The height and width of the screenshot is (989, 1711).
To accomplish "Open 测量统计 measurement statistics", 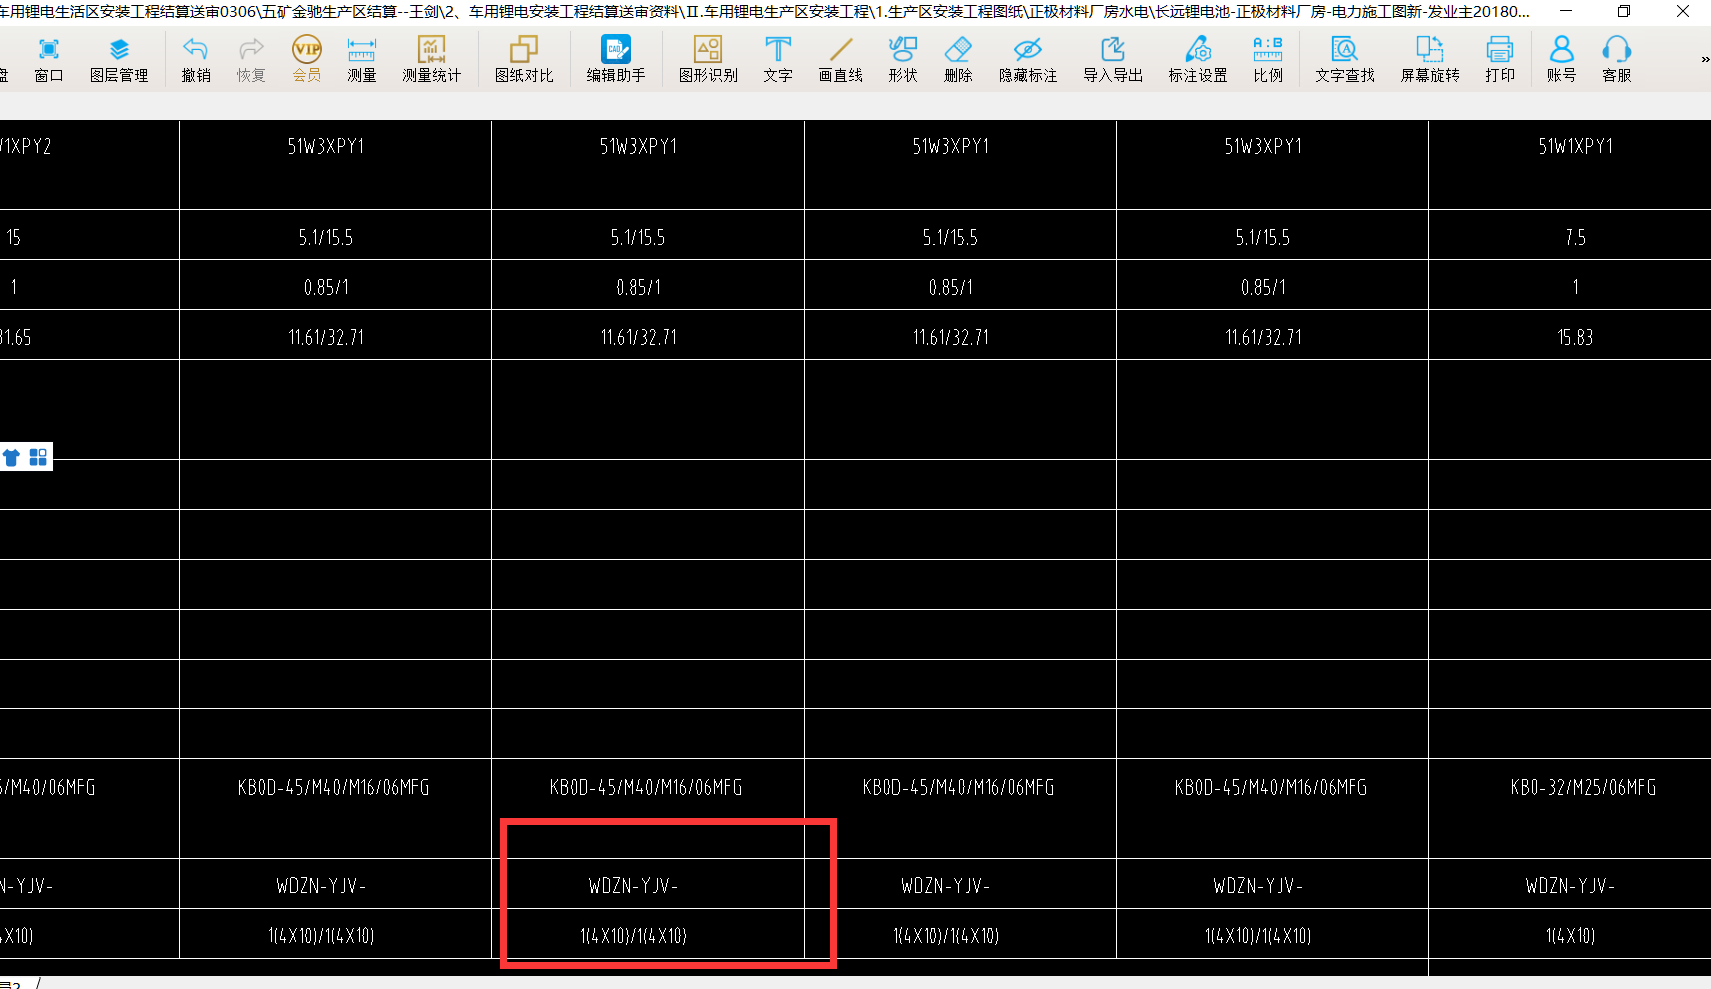I will (431, 59).
